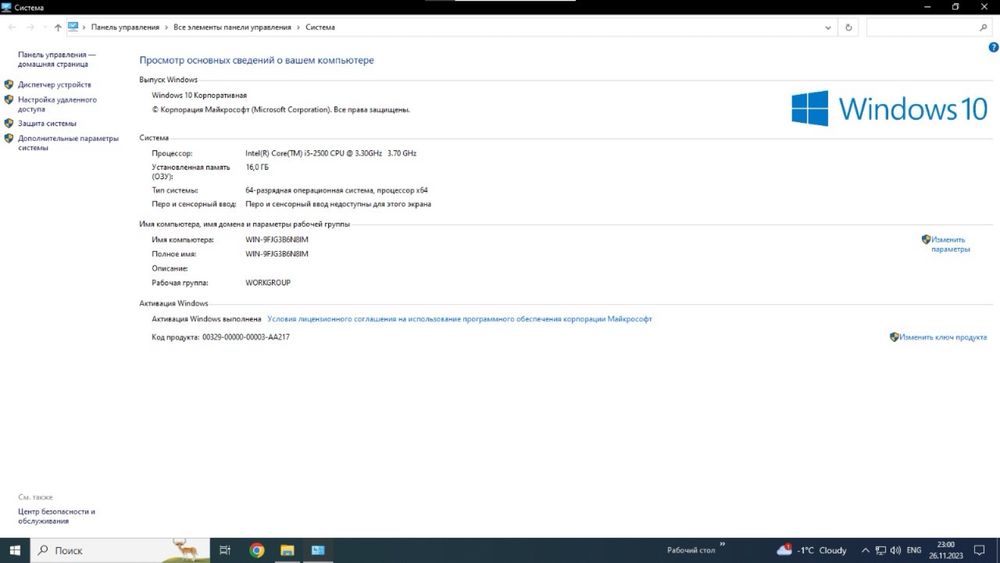The image size is (1000, 563).
Task: Click shield icon next to Изменить параметры
Action: coord(926,240)
